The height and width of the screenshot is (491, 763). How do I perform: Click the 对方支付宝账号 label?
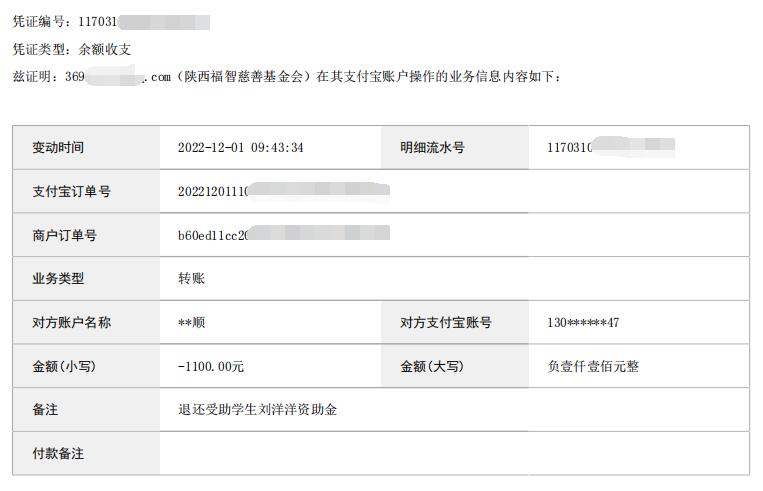446,322
